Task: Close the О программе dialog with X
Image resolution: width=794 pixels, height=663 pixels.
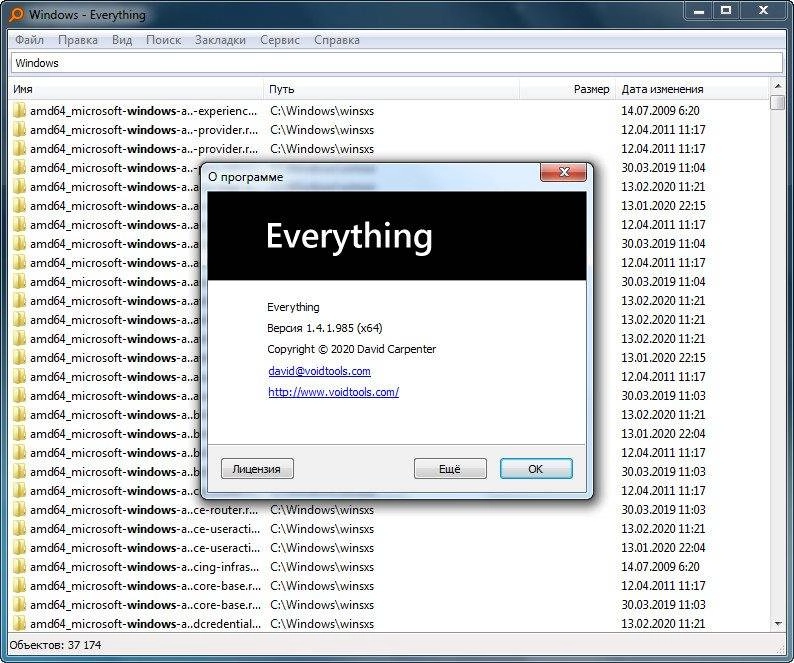Action: tap(564, 172)
